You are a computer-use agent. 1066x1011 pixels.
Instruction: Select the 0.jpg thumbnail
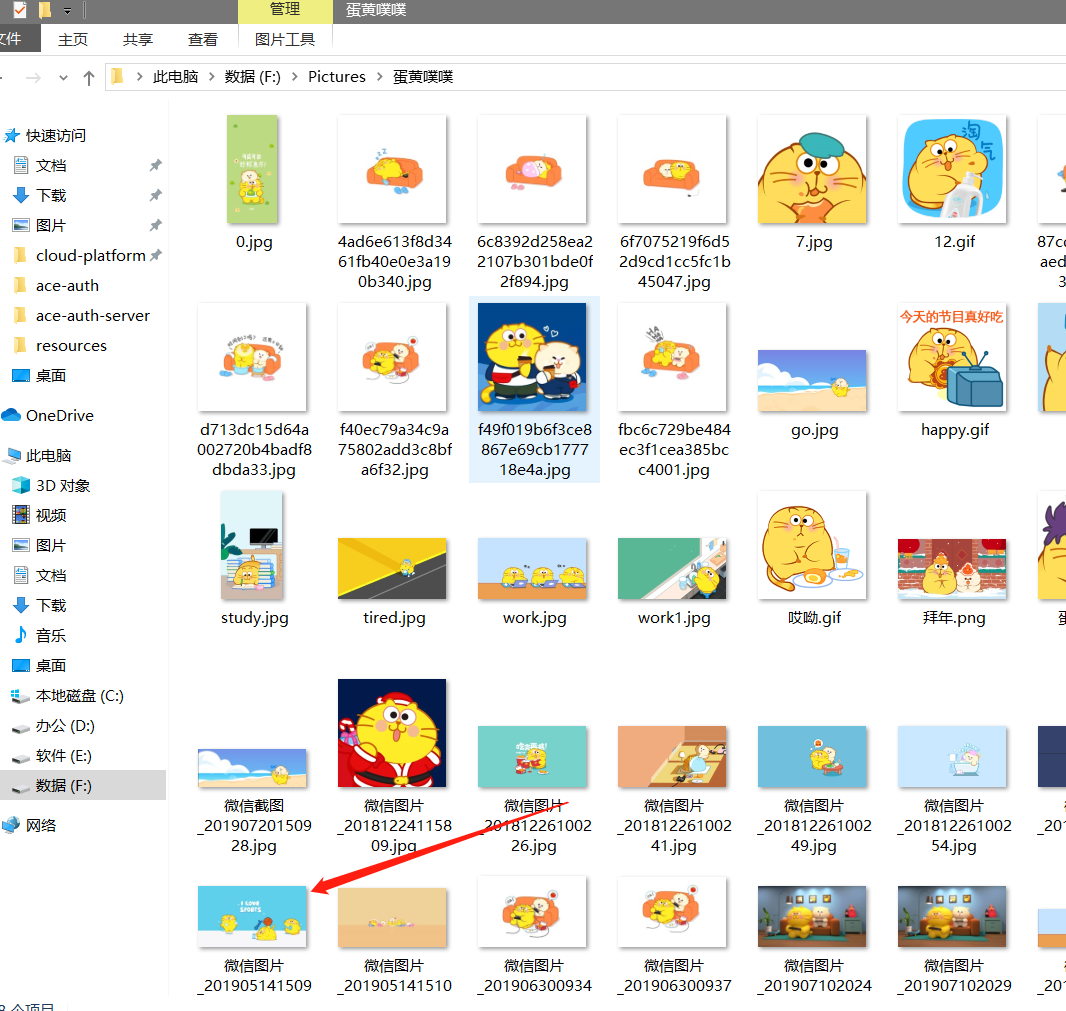click(252, 169)
